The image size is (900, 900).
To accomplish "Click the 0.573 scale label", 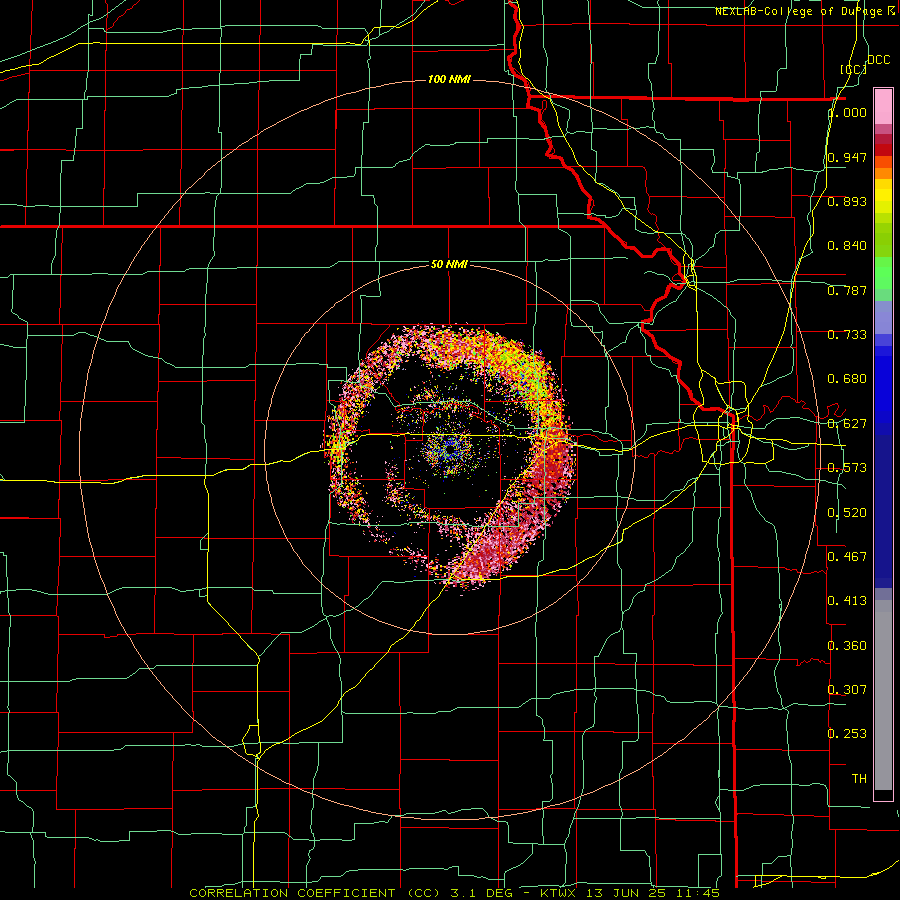I will pos(847,468).
